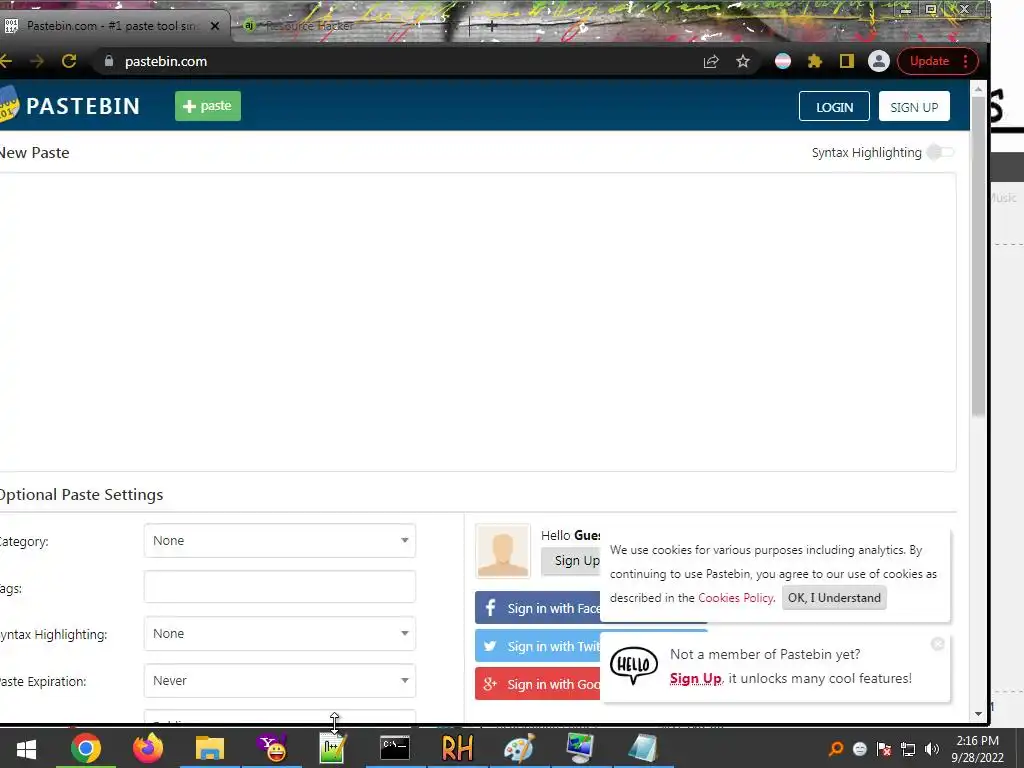Reload the page with the refresh icon
Image resolution: width=1024 pixels, height=768 pixels.
pos(69,61)
